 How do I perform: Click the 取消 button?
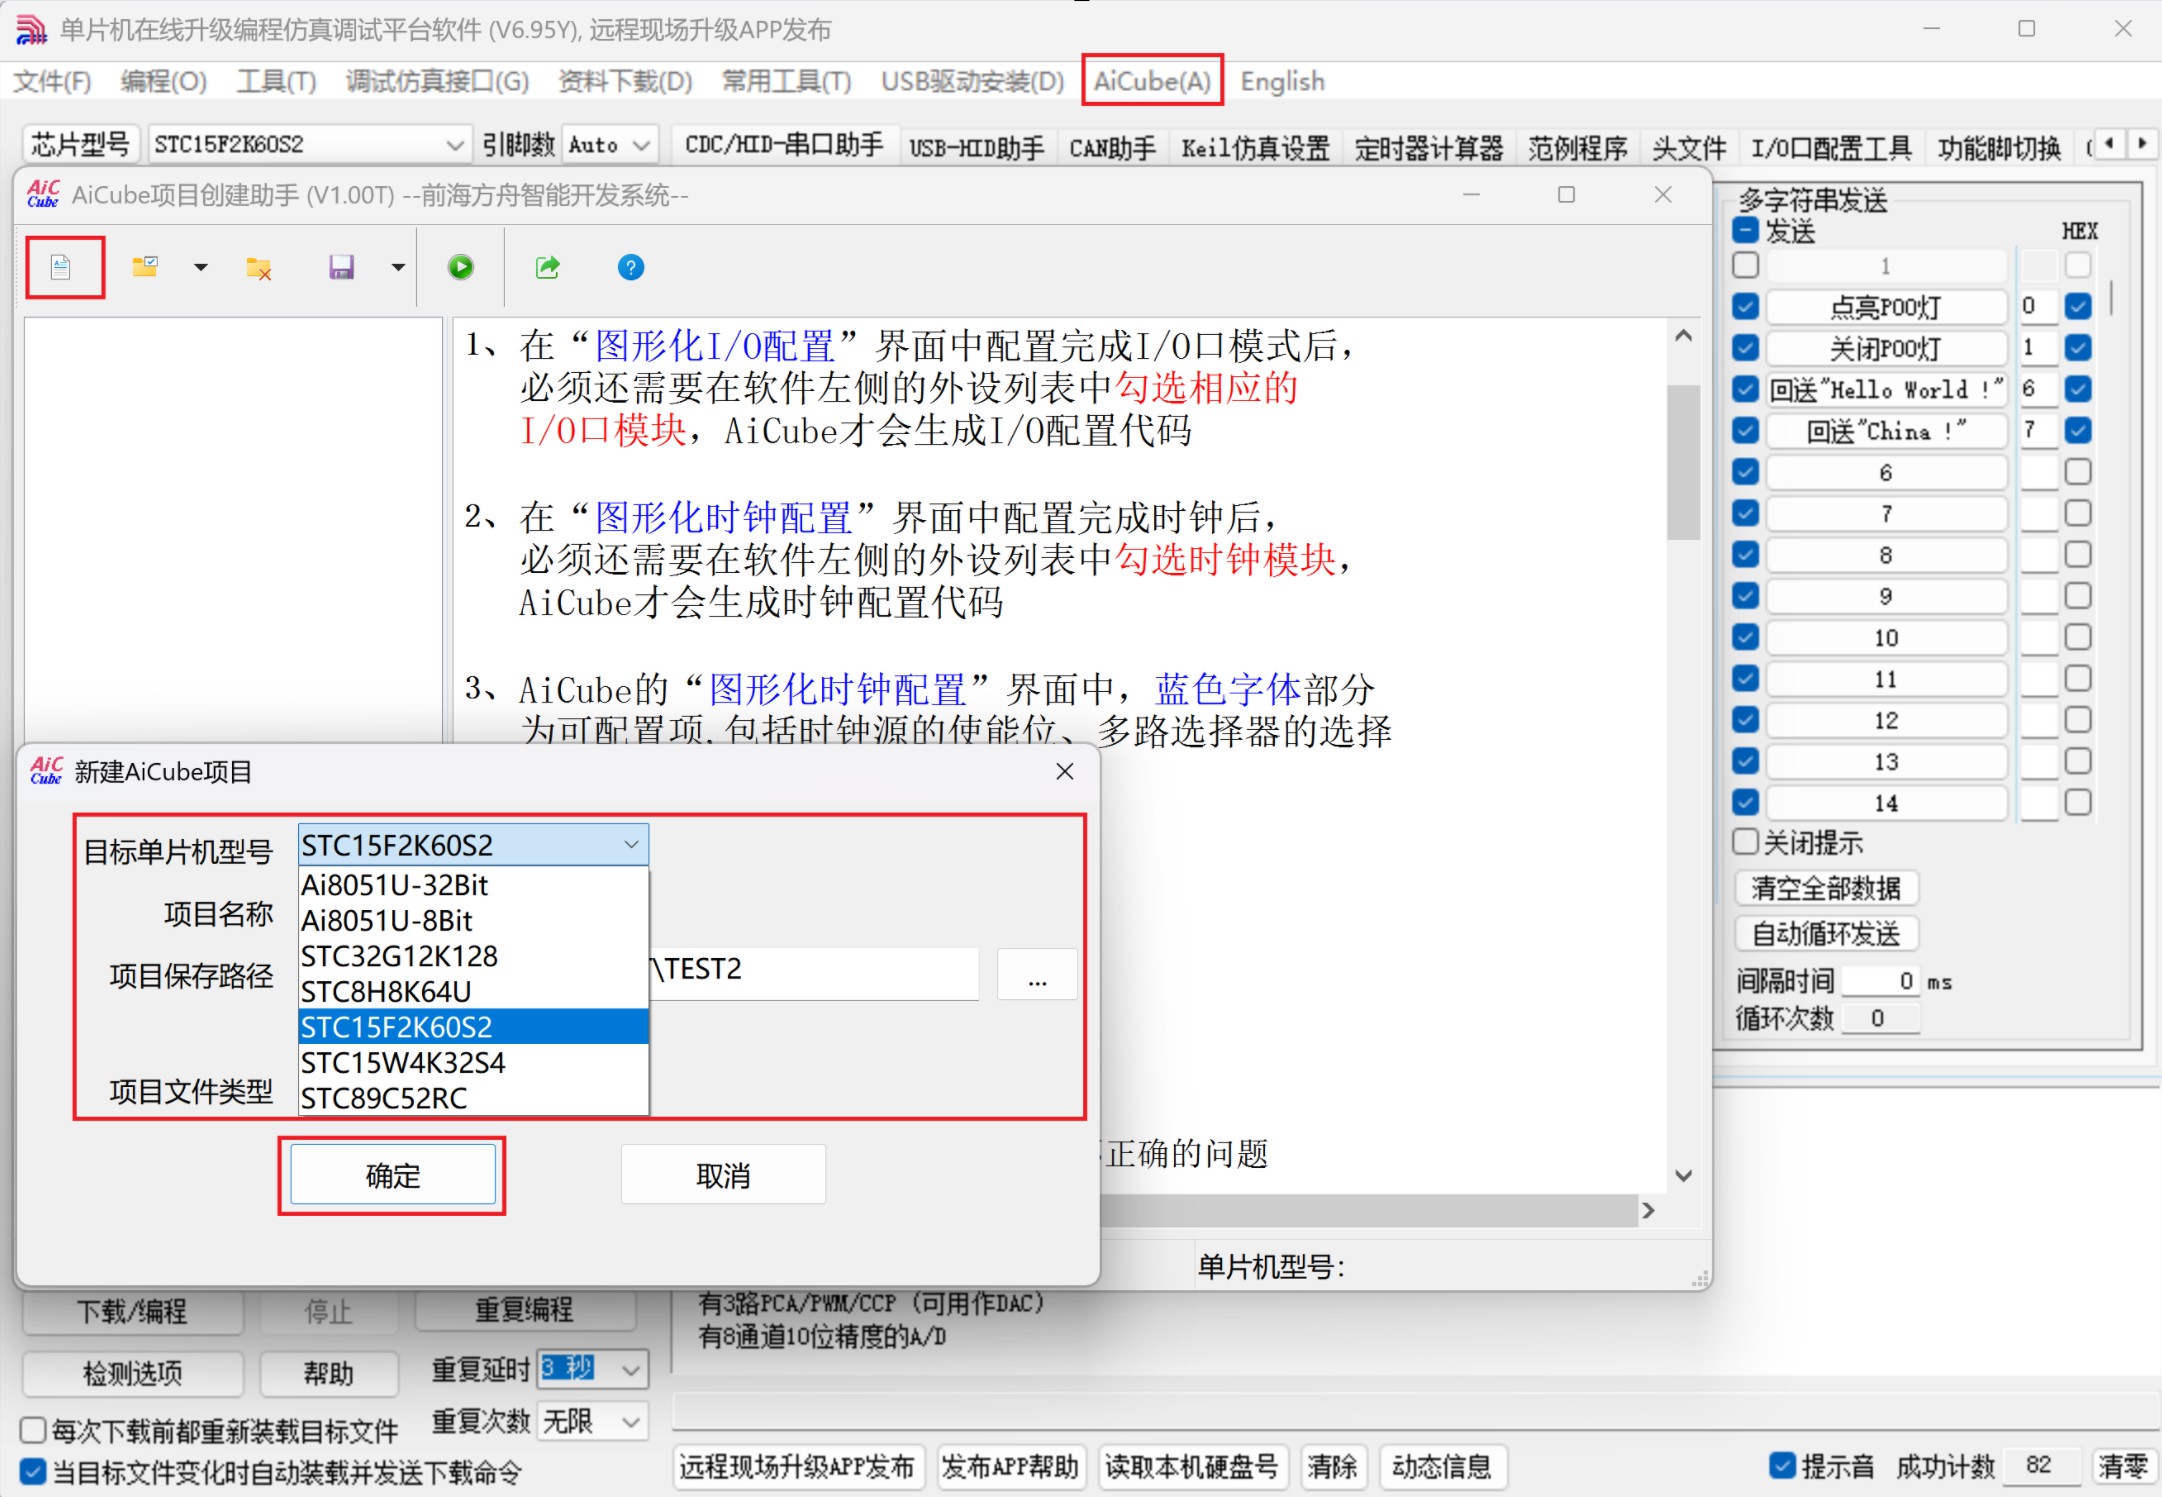723,1175
